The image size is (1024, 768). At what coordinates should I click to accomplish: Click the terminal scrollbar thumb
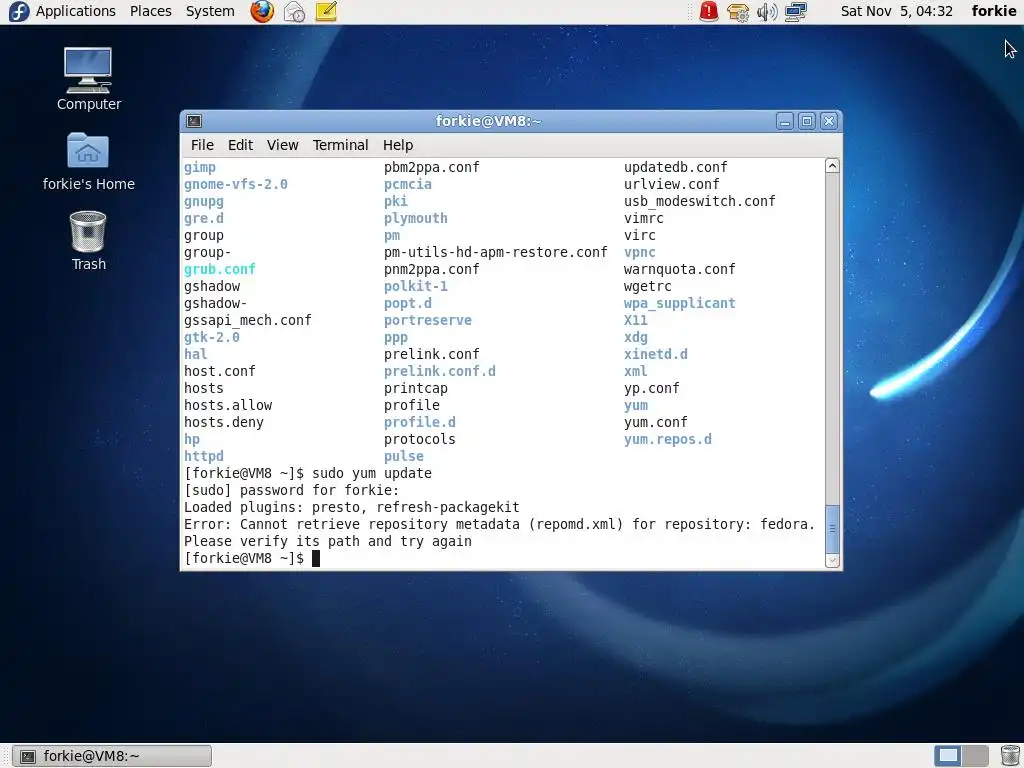[832, 529]
